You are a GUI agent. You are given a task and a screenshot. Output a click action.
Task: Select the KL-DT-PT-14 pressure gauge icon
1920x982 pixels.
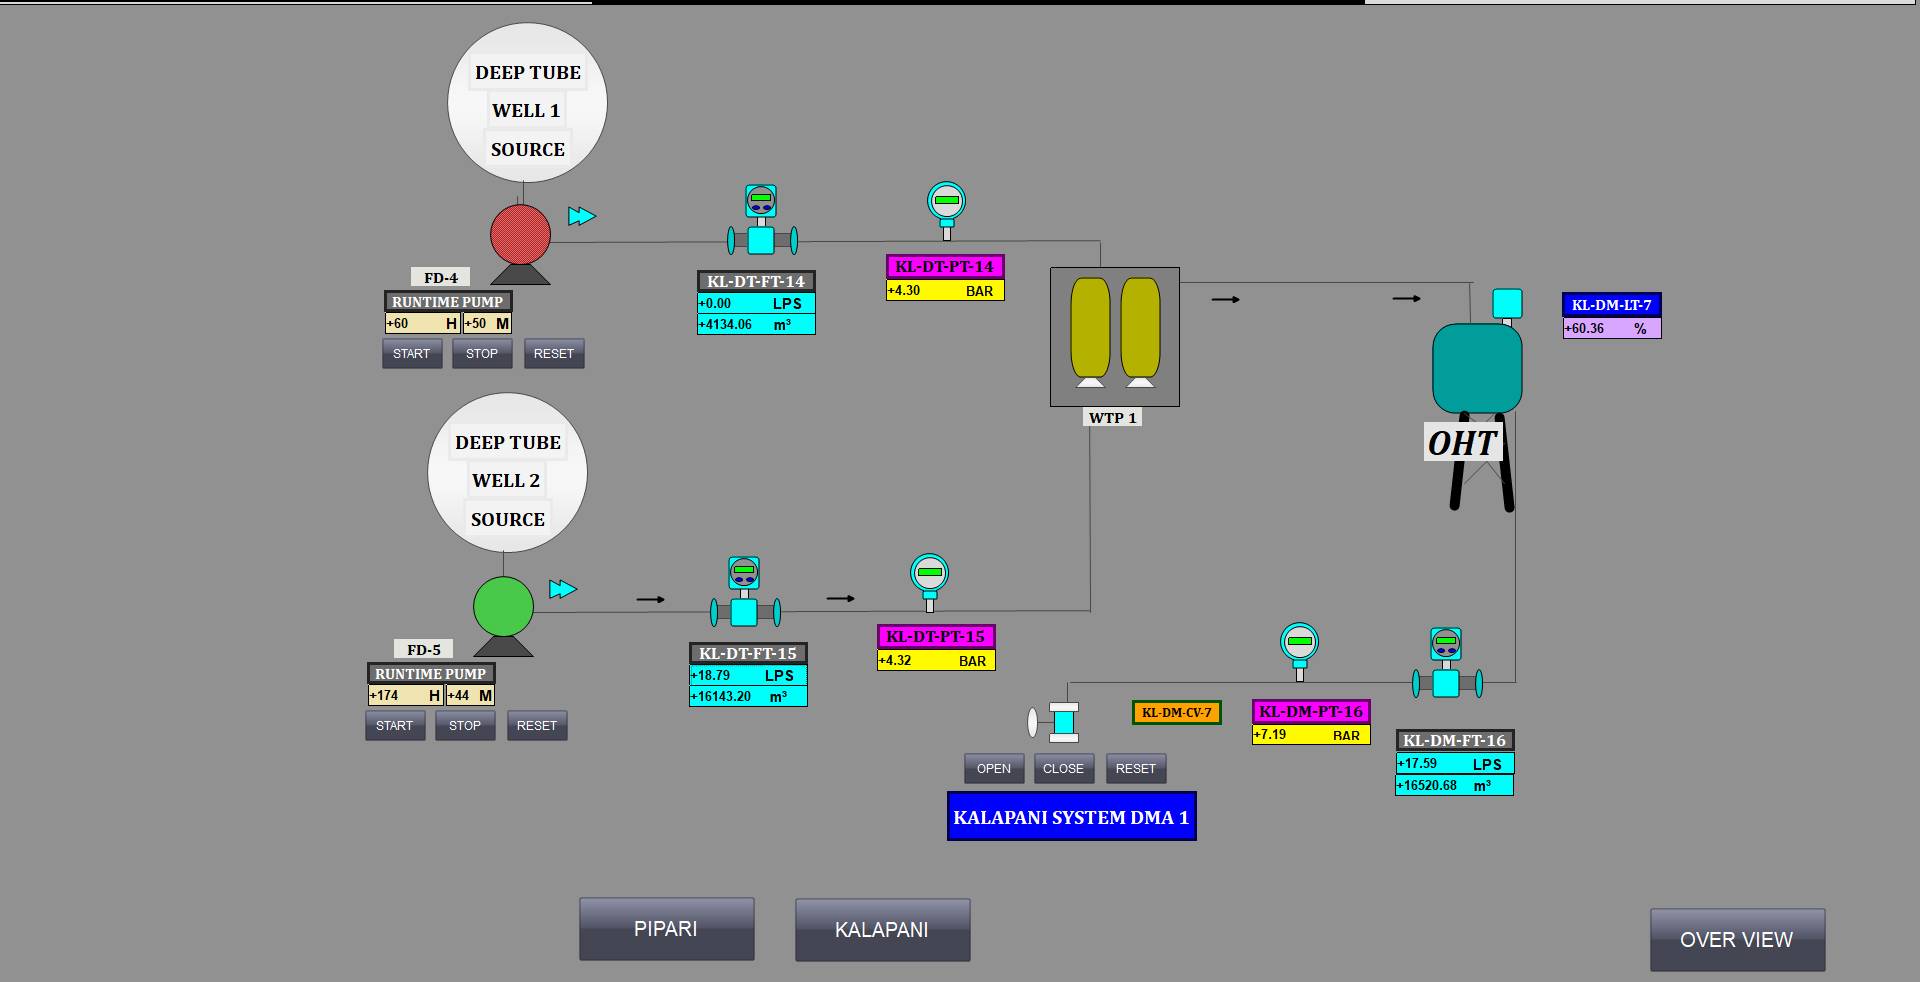946,206
